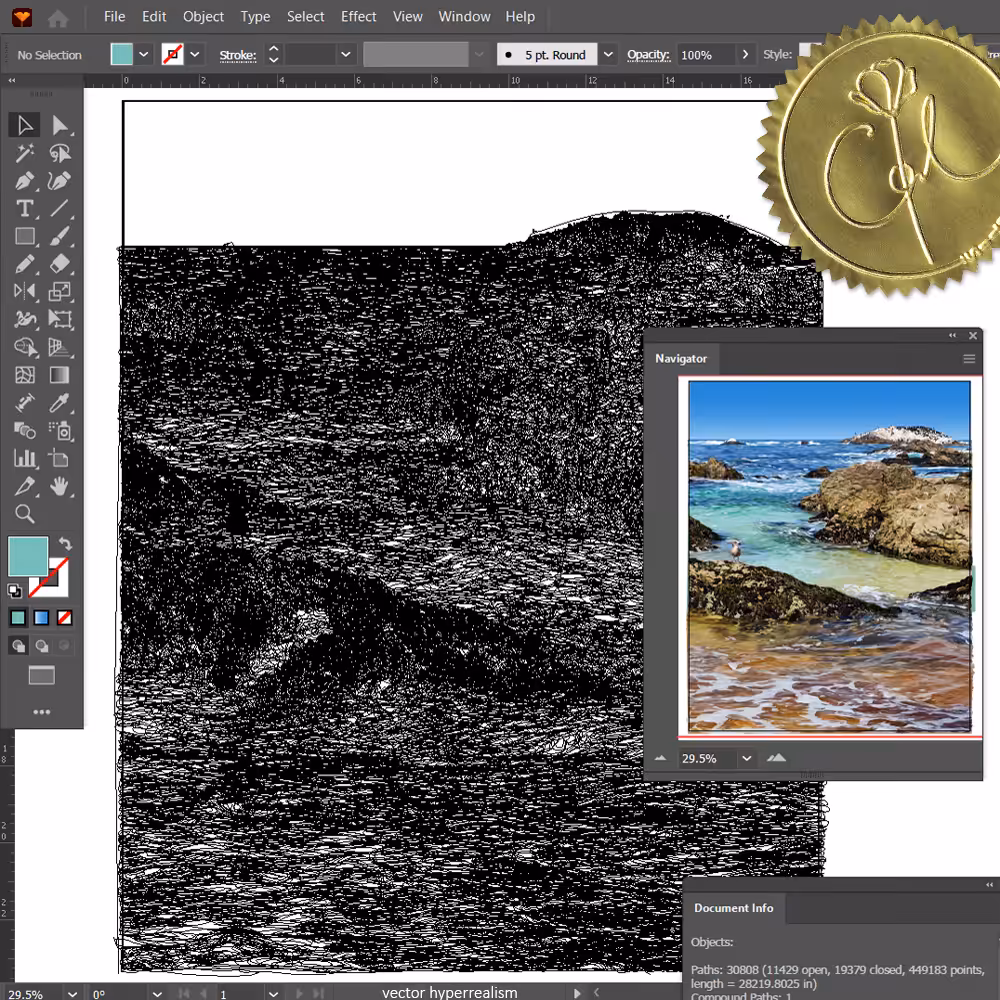Screen dimensions: 1000x1000
Task: Switch to the Document Info tab
Action: tap(733, 908)
